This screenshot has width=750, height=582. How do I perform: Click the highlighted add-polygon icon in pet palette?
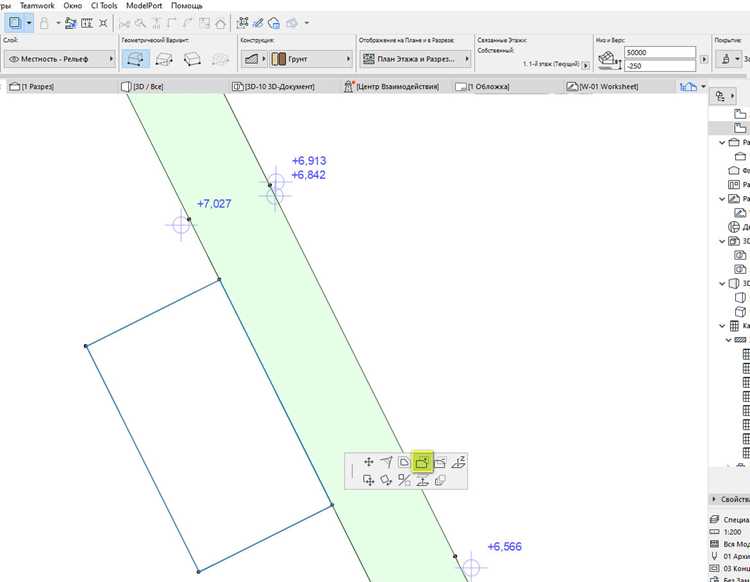[x=422, y=462]
